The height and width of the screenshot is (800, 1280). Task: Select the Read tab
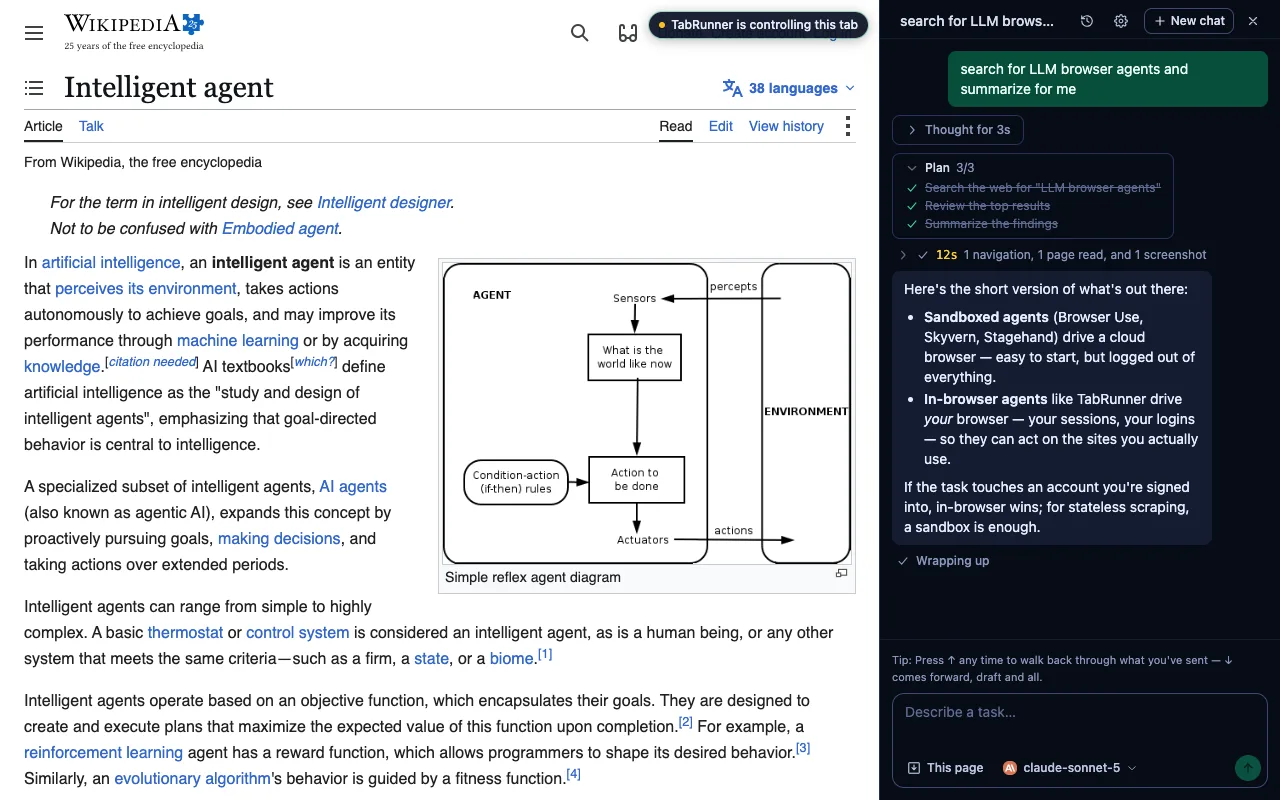click(x=676, y=126)
